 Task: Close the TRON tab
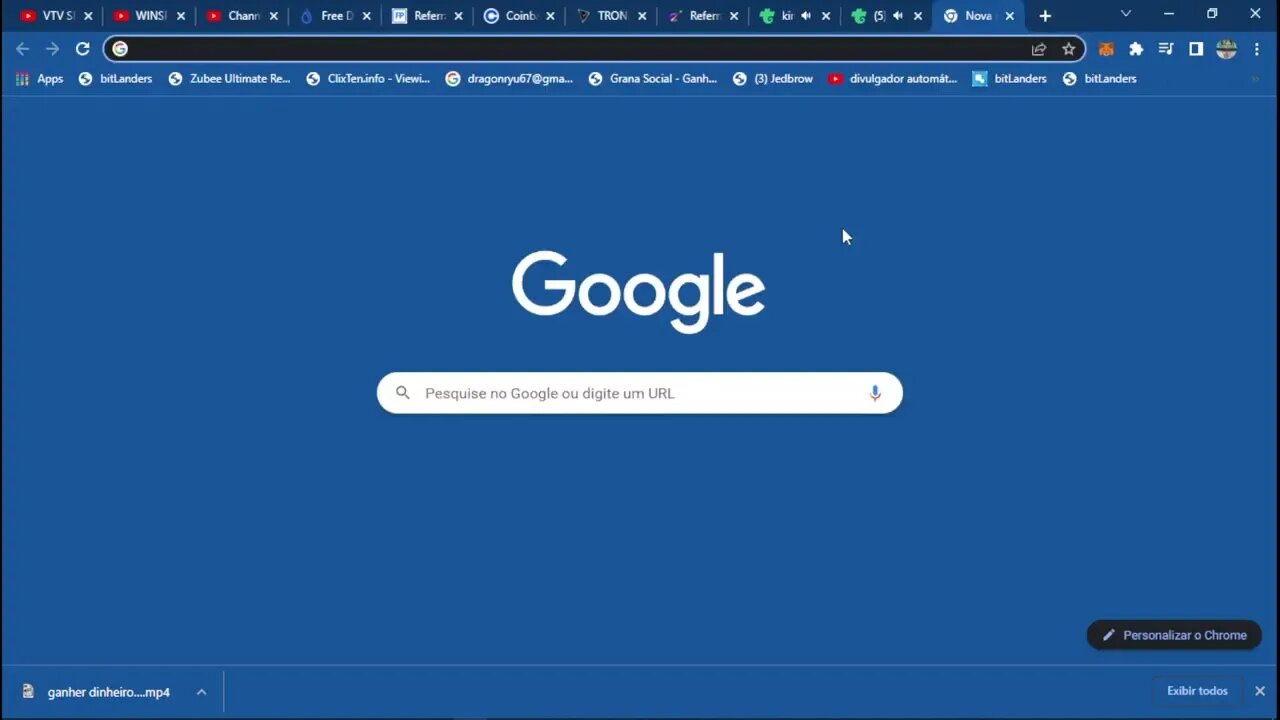tap(642, 16)
